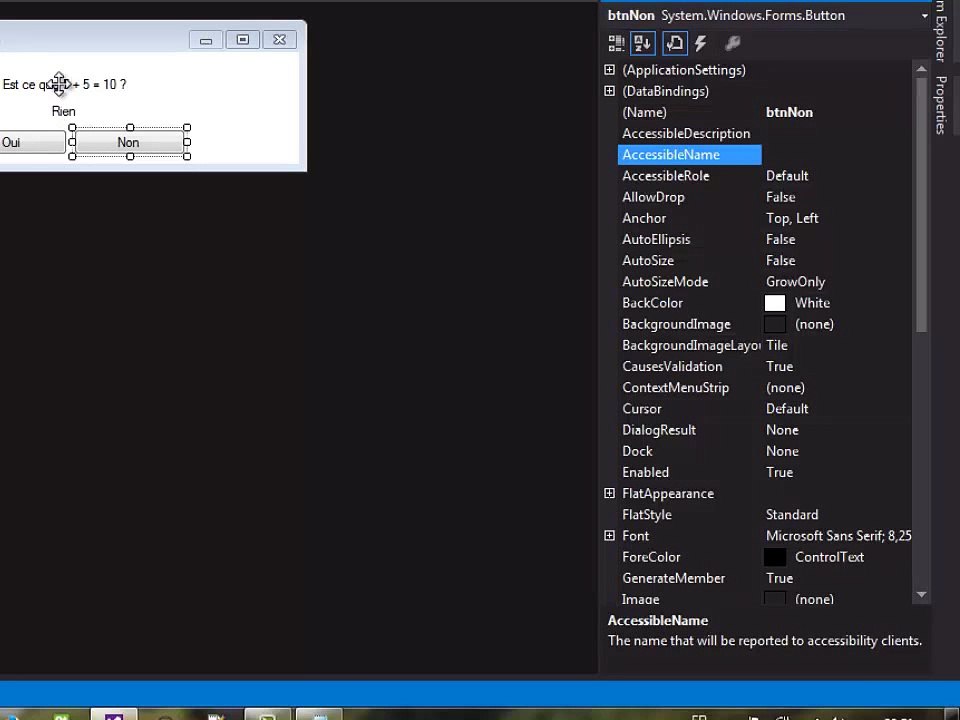The height and width of the screenshot is (720, 960).
Task: Show the Properties page icon in toolbar
Action: (x=675, y=43)
